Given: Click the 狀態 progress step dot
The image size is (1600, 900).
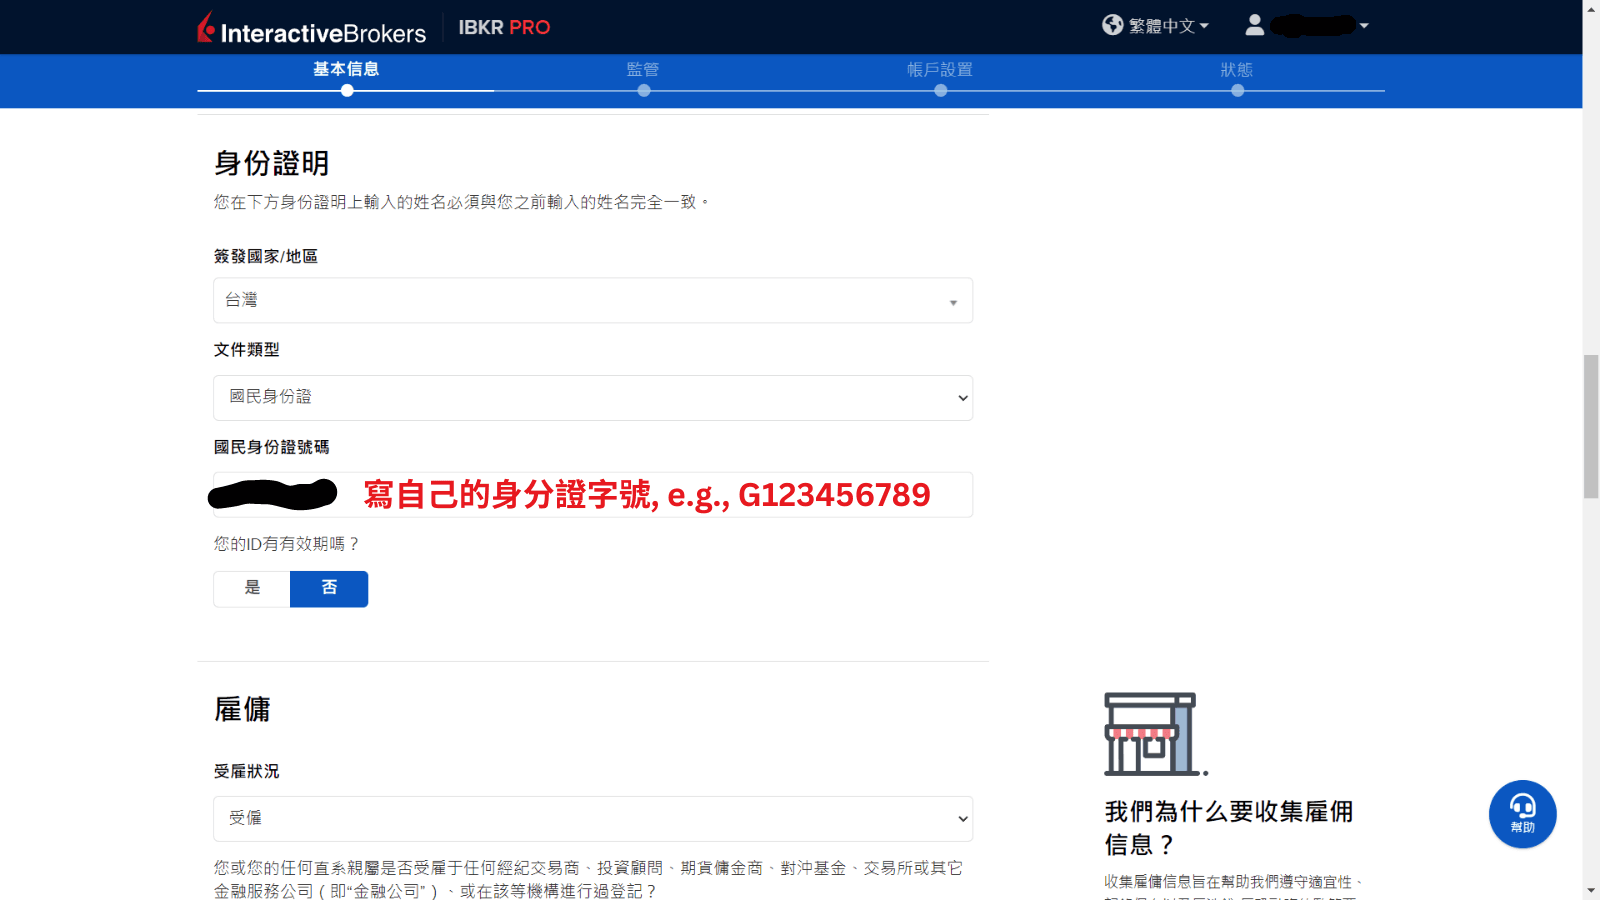Looking at the screenshot, I should tap(1238, 90).
